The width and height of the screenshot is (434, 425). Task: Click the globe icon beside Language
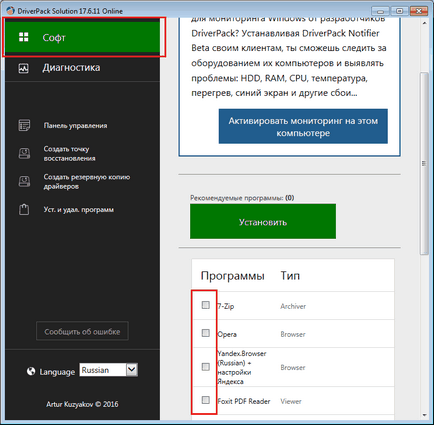[31, 371]
